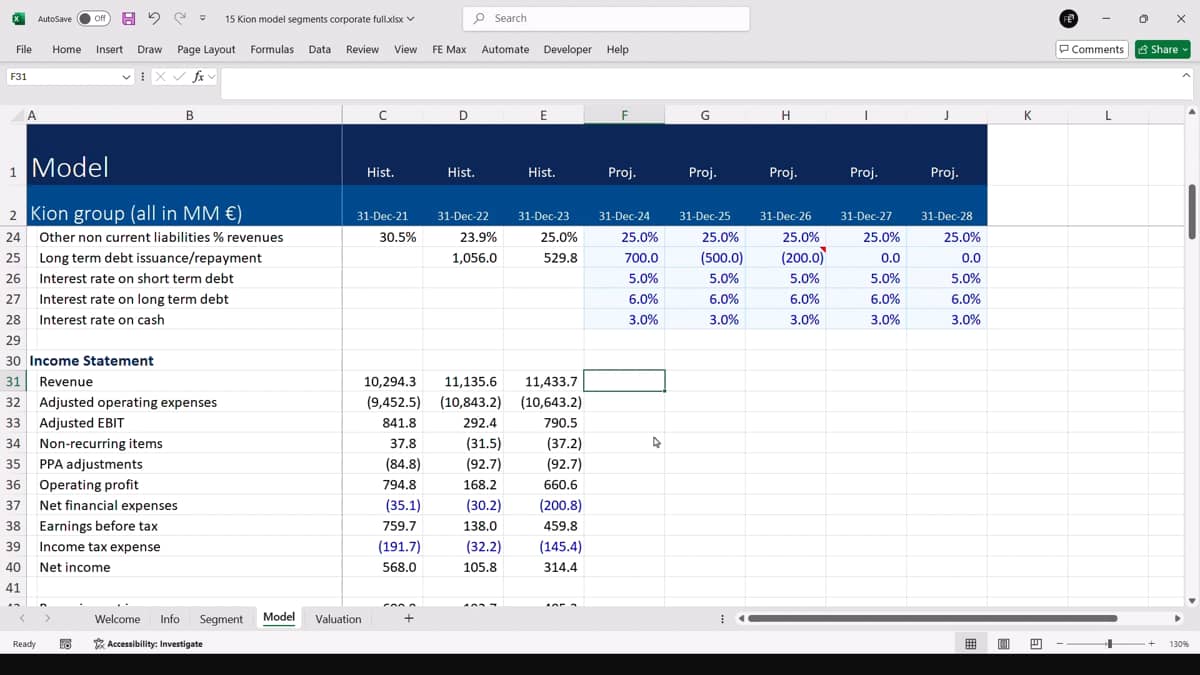The width and height of the screenshot is (1200, 675).
Task: Click the 130% zoom level
Action: (1179, 644)
